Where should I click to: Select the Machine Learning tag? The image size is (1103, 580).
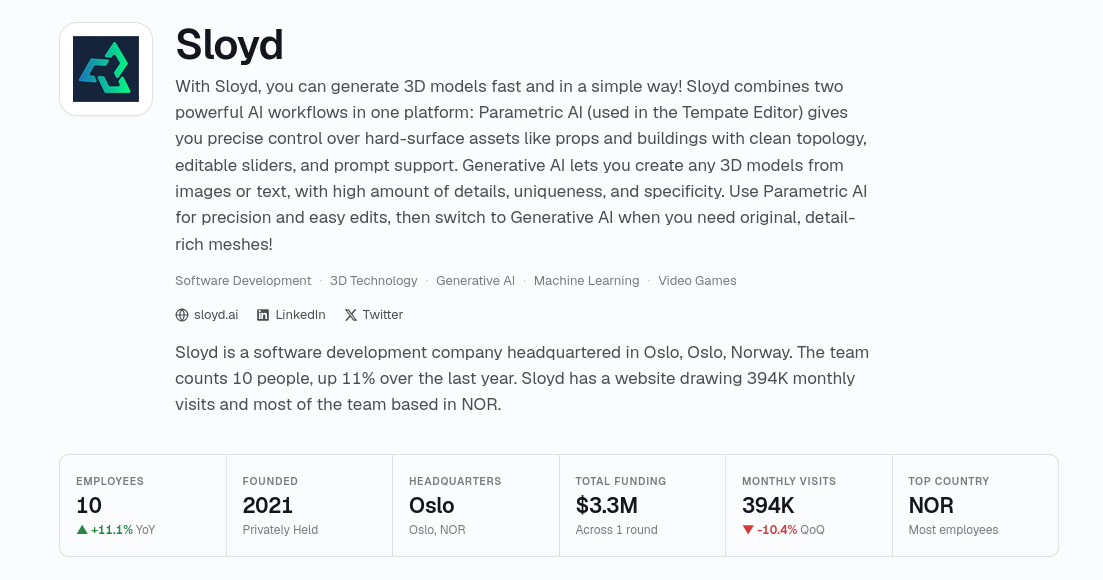[x=587, y=281]
